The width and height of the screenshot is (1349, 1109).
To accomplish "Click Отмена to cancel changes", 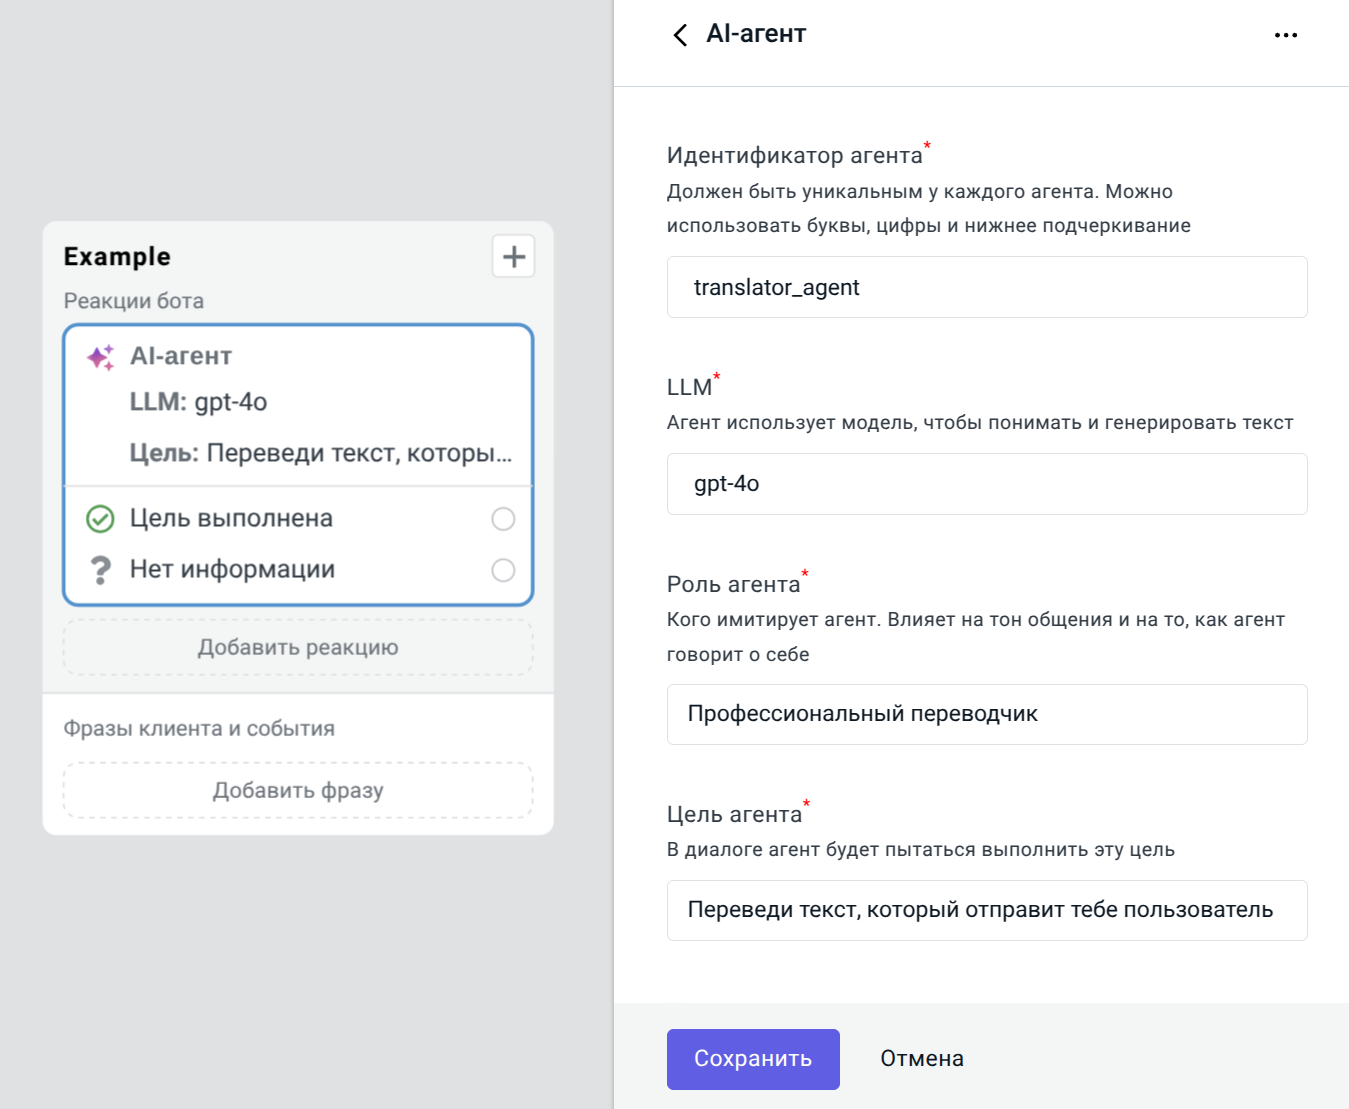I will point(920,1058).
